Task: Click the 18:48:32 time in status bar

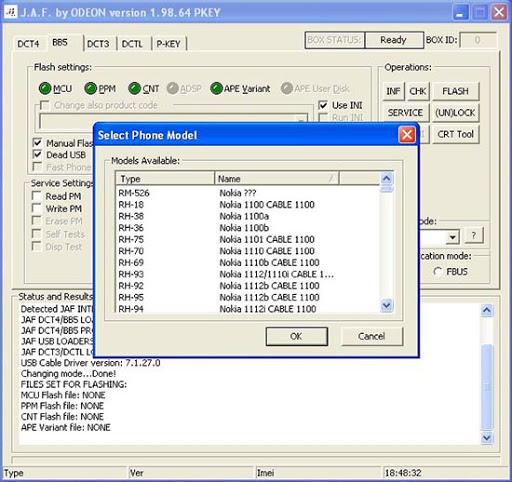Action: point(403,473)
